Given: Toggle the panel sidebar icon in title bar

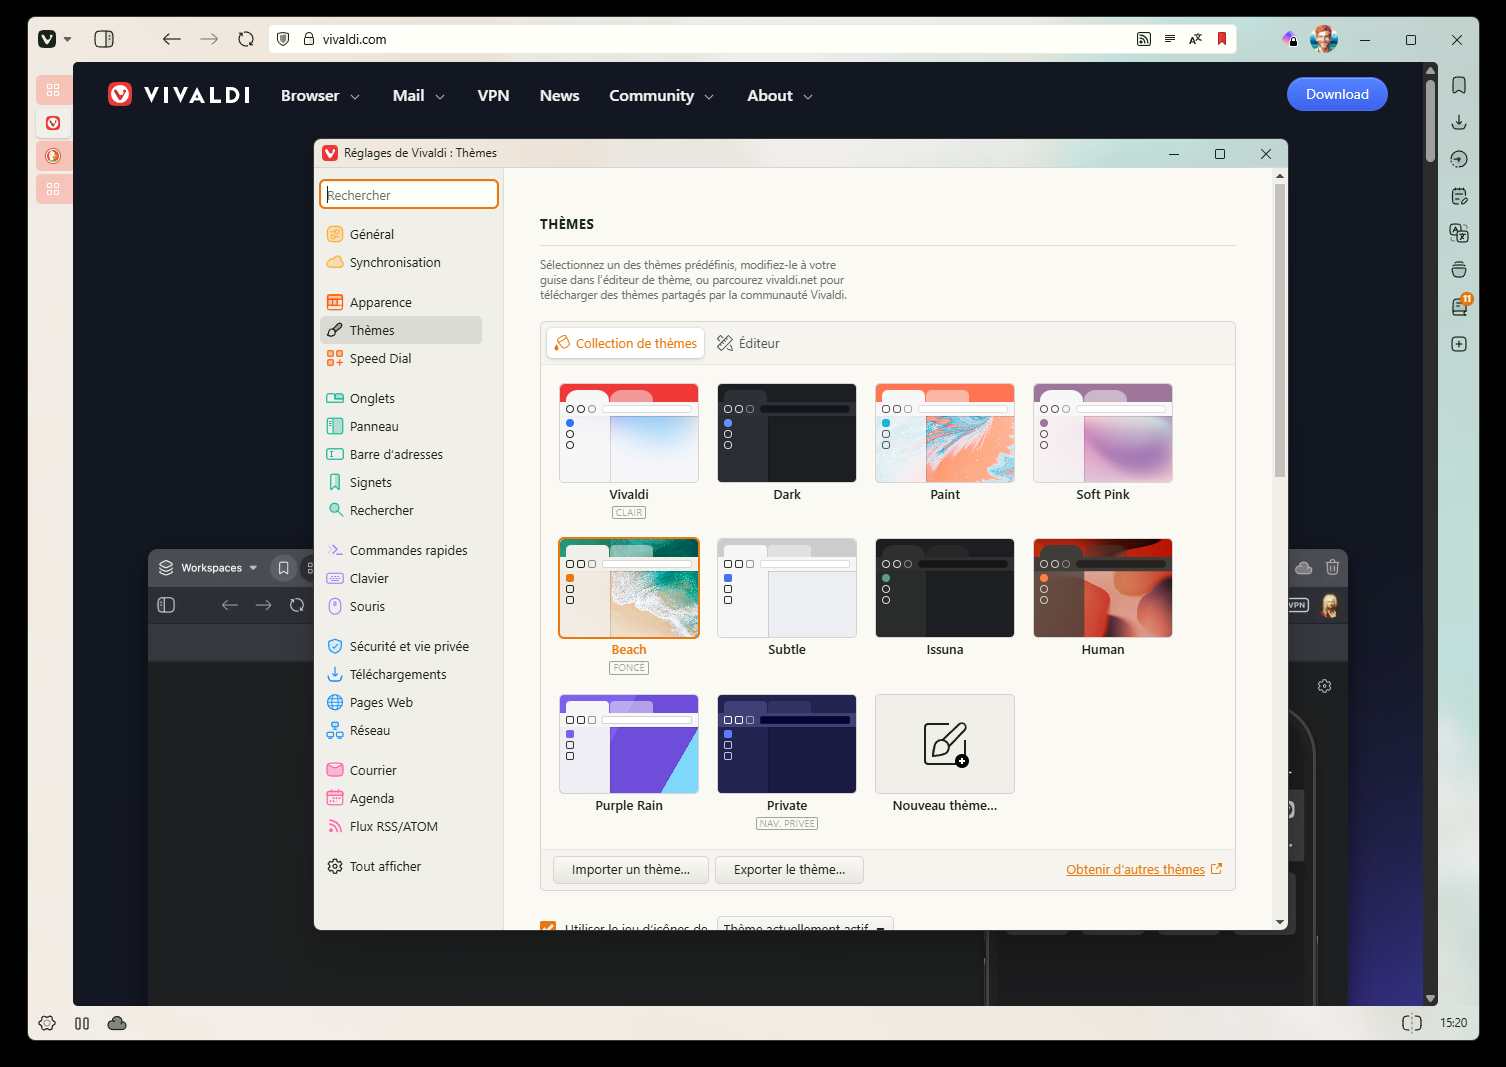Looking at the screenshot, I should point(104,39).
